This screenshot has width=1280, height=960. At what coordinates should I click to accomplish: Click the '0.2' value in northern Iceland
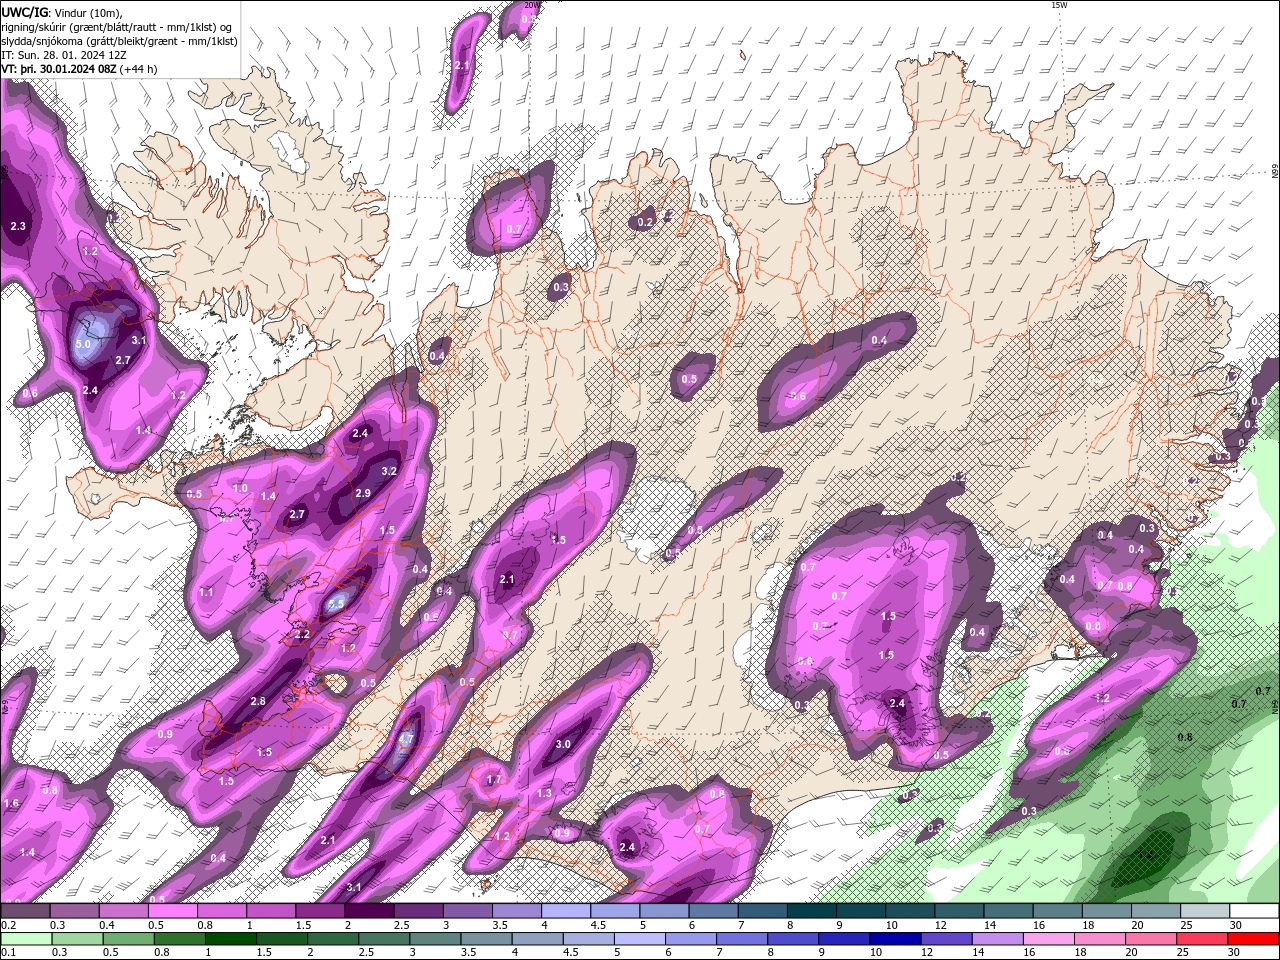pos(645,222)
